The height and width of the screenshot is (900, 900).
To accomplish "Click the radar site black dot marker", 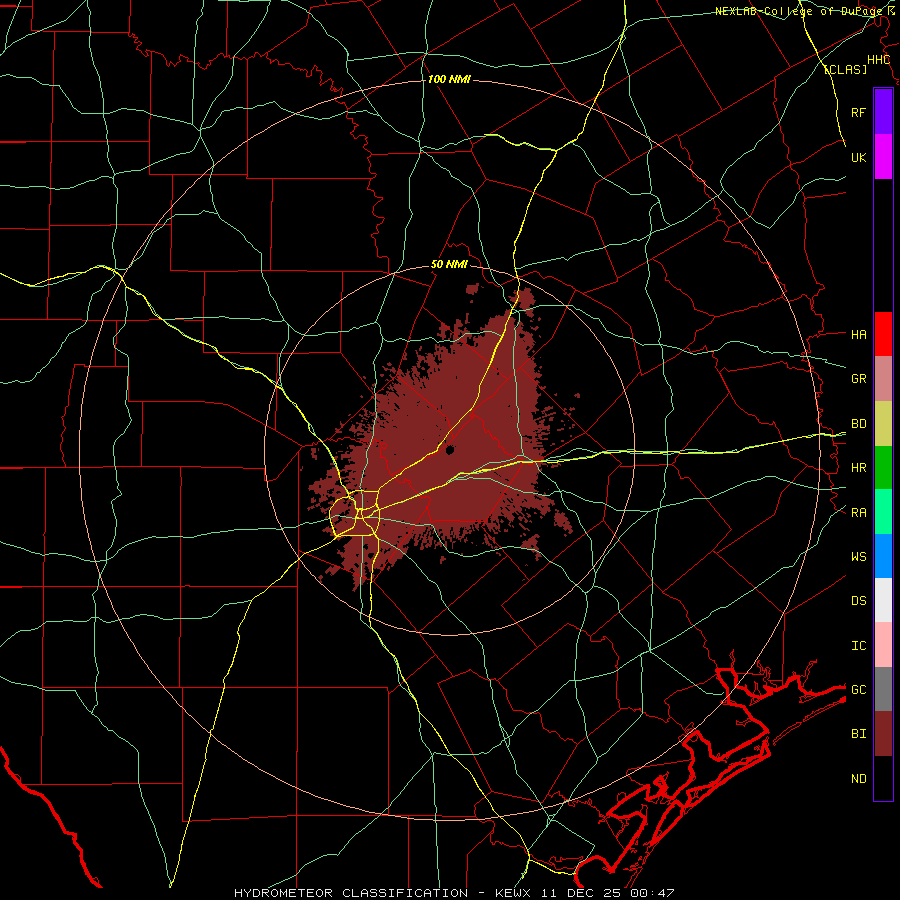I will coord(450,450).
